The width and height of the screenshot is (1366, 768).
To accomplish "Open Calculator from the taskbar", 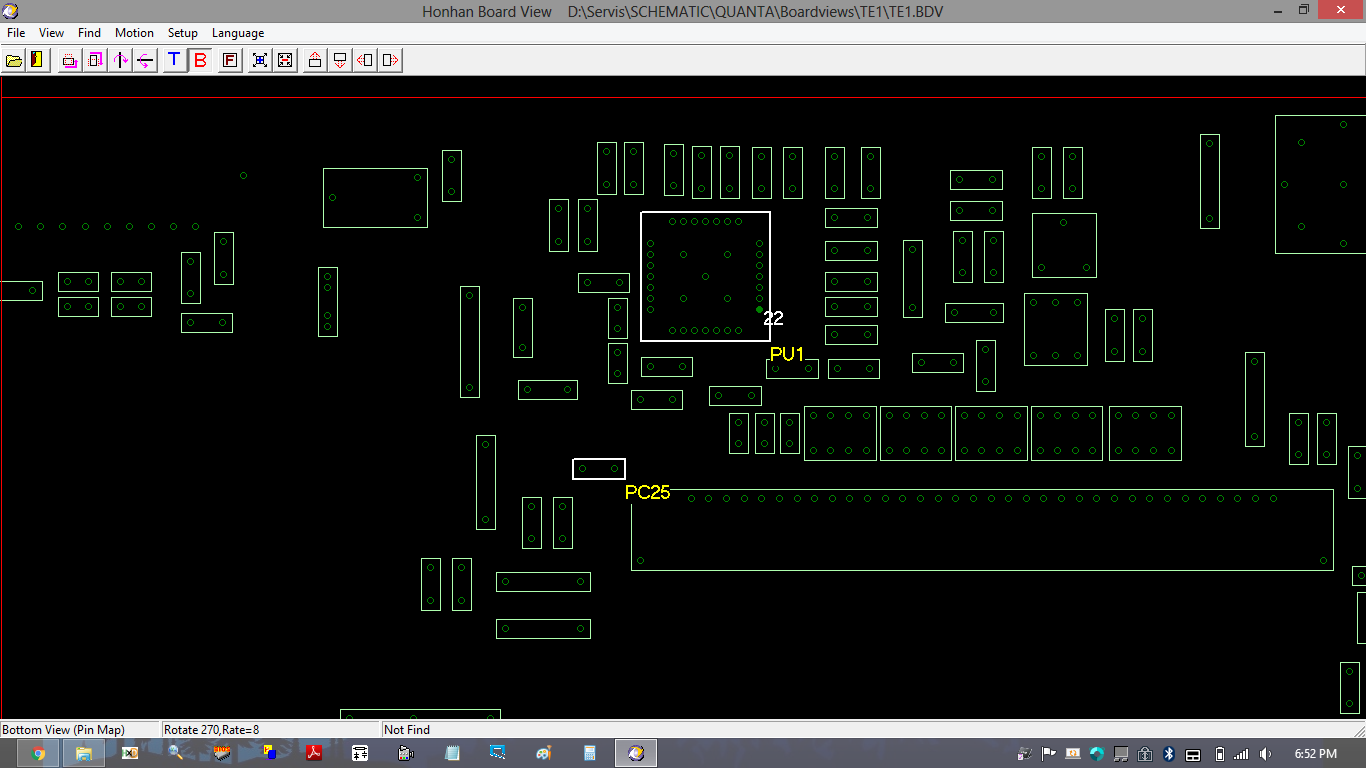I will tap(590, 753).
